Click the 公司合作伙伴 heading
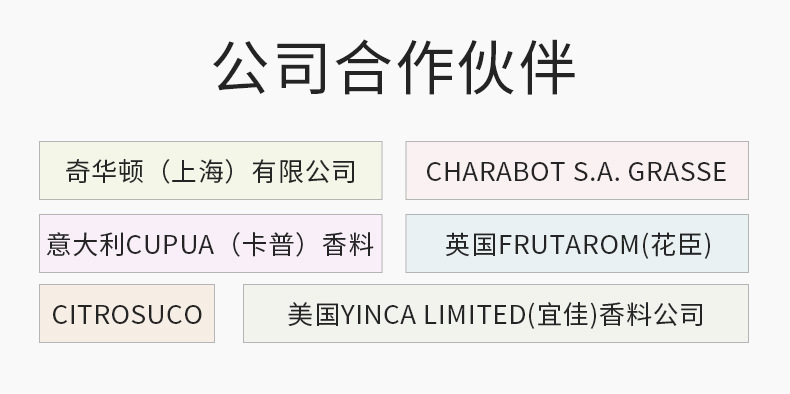Screen dimensions: 790x394 tap(394, 67)
